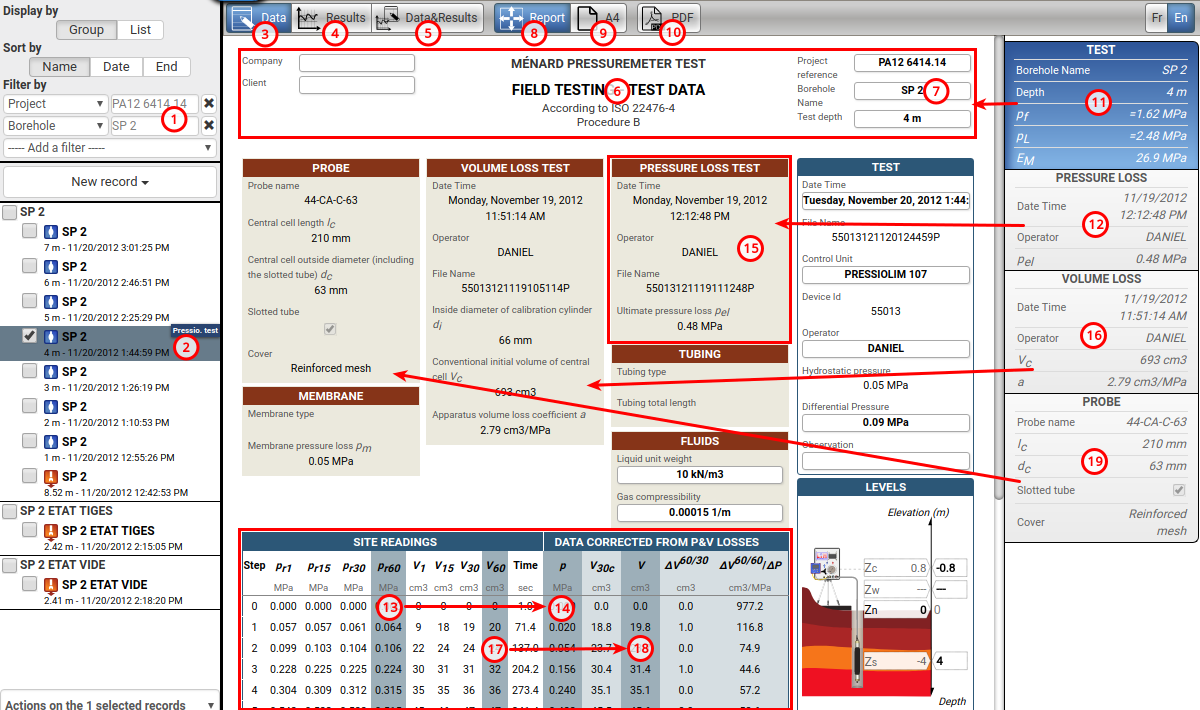Switch to the Results chart view
Screen dimensions: 1200x710
(x=332, y=18)
